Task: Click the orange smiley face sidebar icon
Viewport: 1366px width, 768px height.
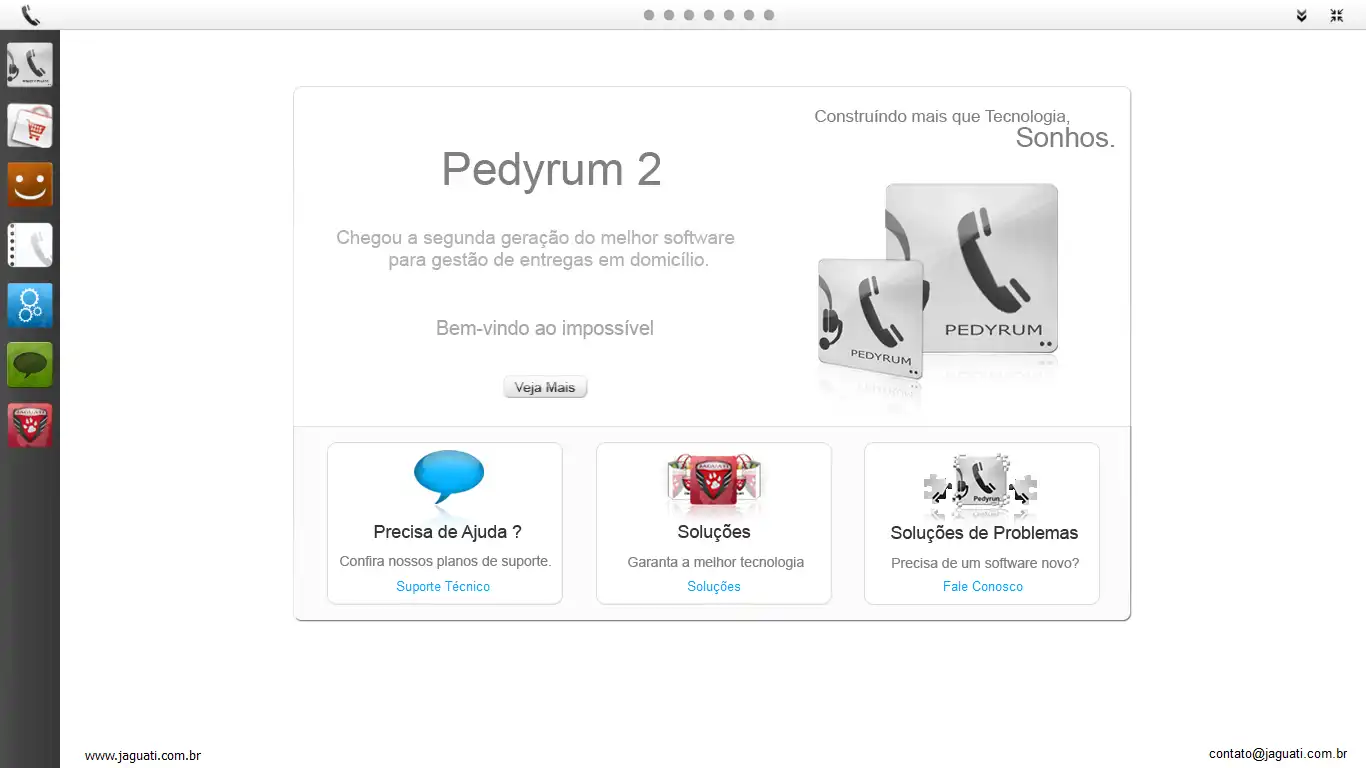Action: click(30, 186)
